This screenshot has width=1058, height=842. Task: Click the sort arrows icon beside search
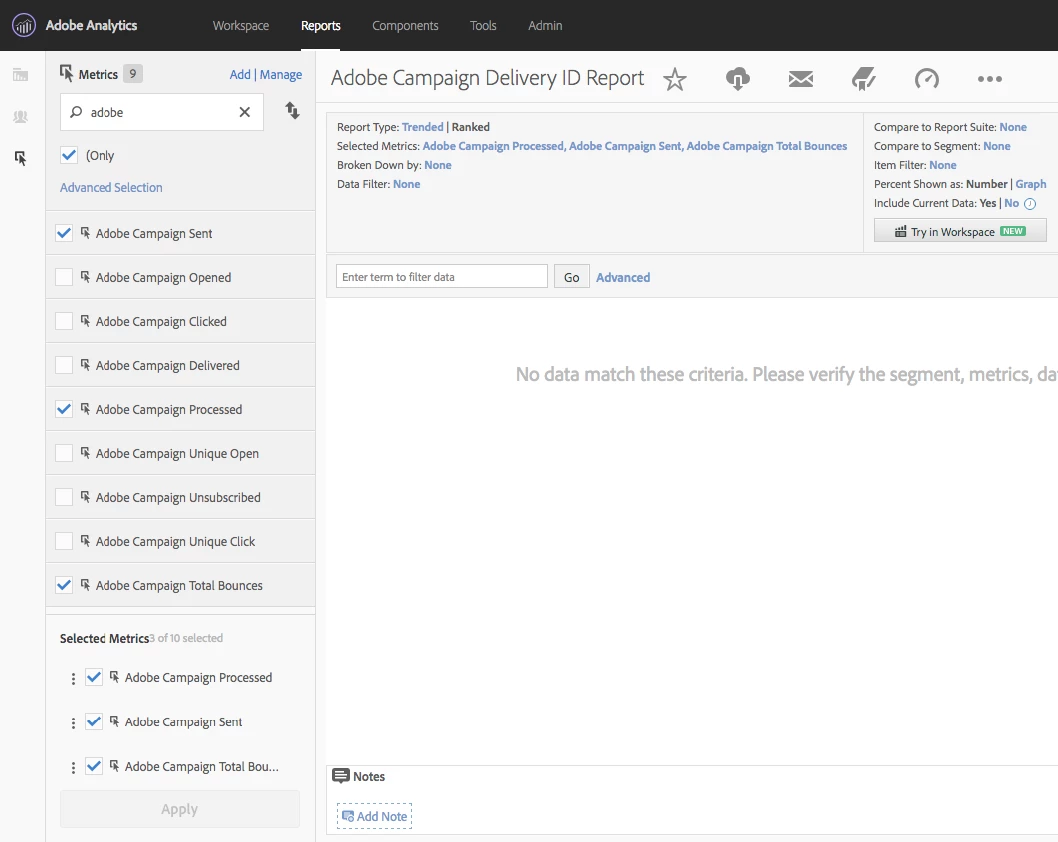point(292,110)
